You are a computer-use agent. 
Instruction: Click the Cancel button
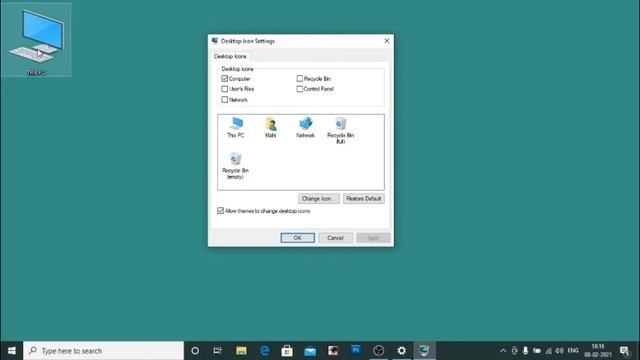tap(336, 238)
